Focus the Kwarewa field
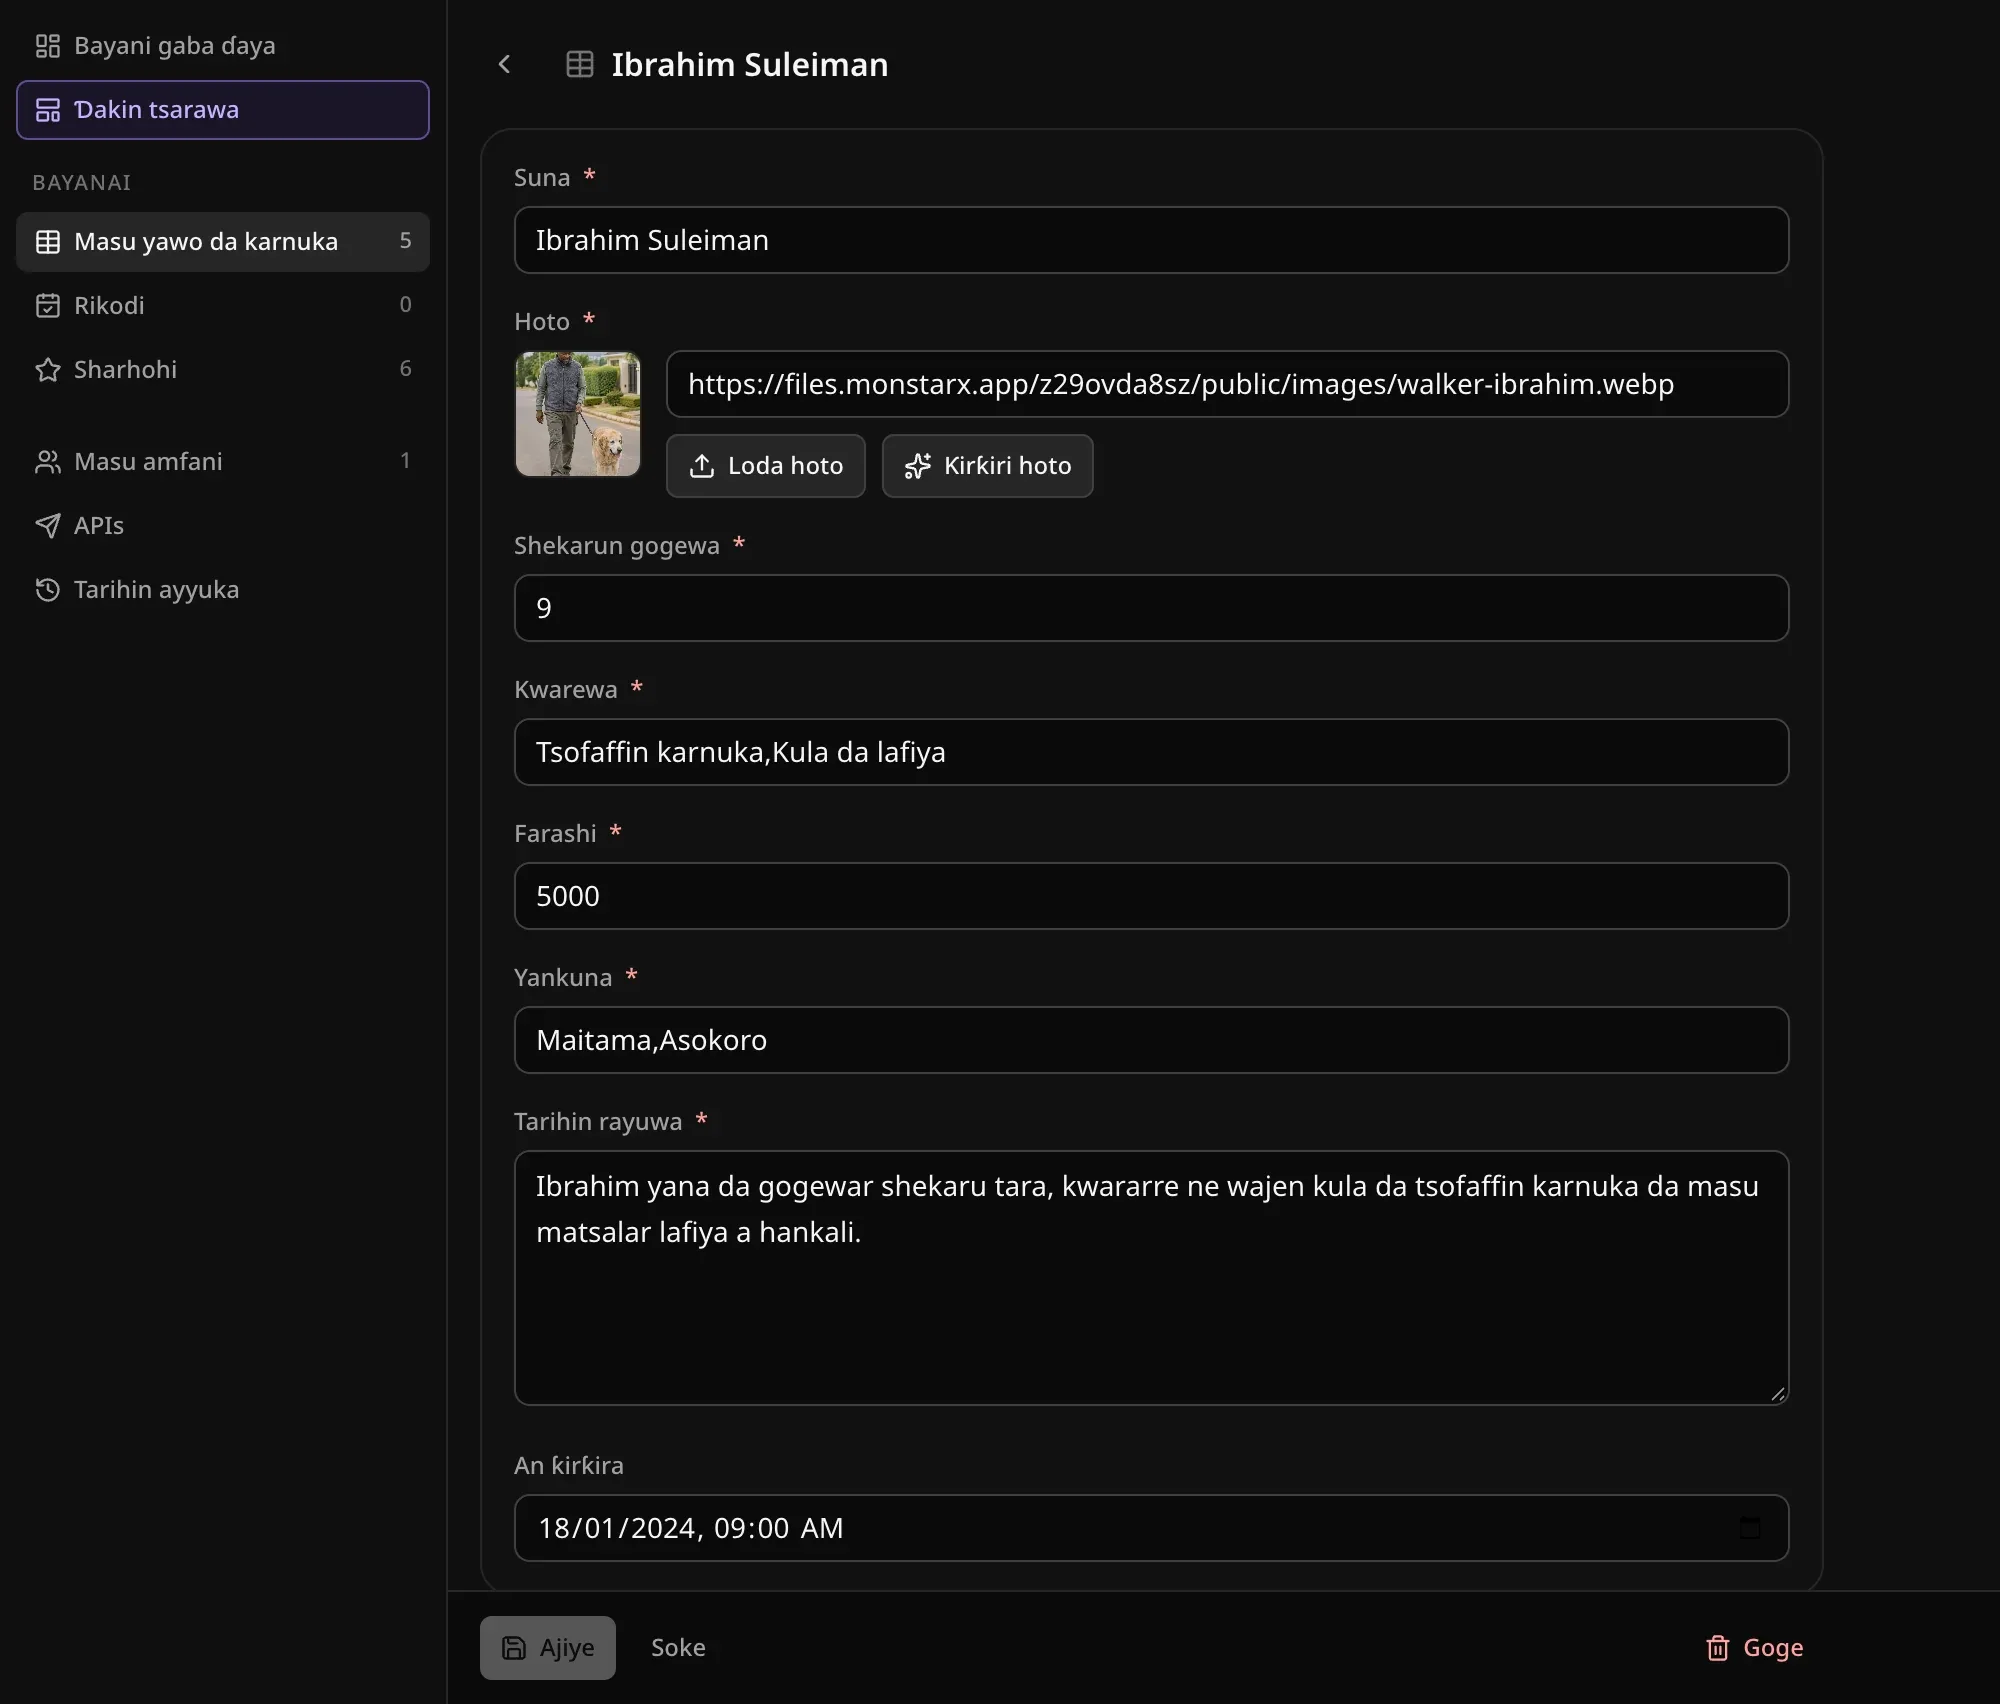 (1151, 752)
